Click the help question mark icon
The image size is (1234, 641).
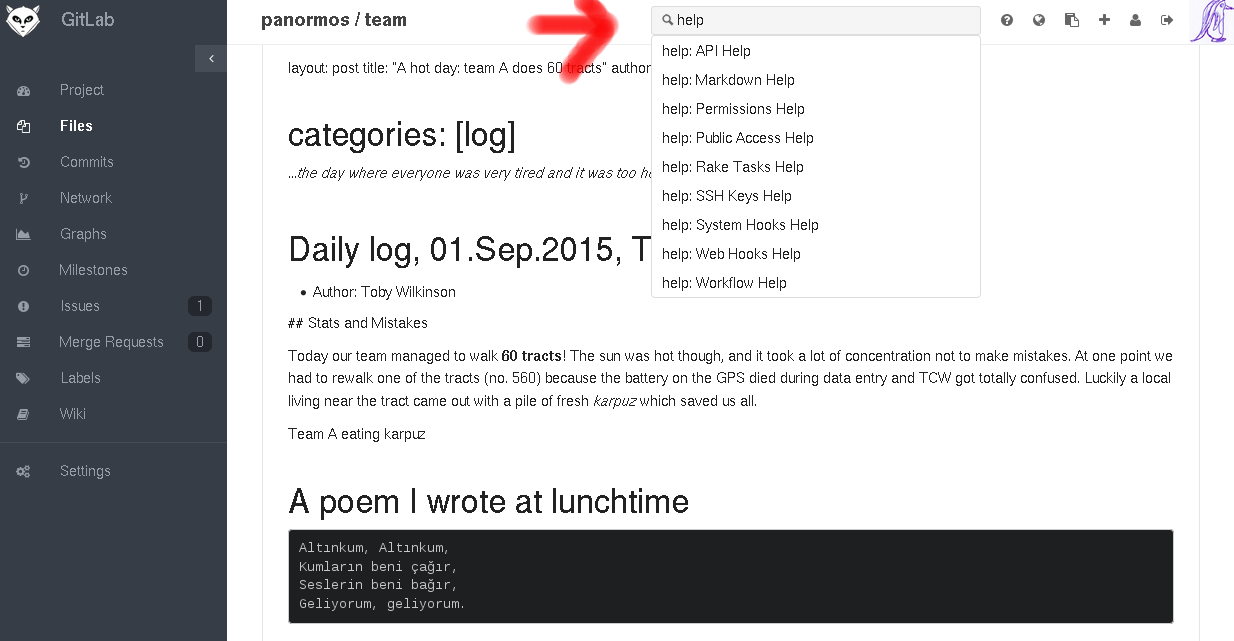click(x=1007, y=20)
